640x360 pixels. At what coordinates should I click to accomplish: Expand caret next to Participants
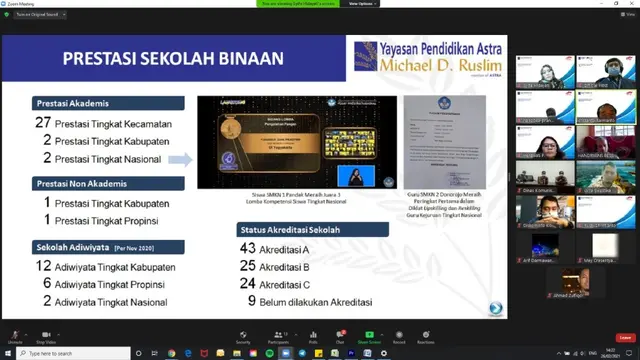[x=296, y=335]
